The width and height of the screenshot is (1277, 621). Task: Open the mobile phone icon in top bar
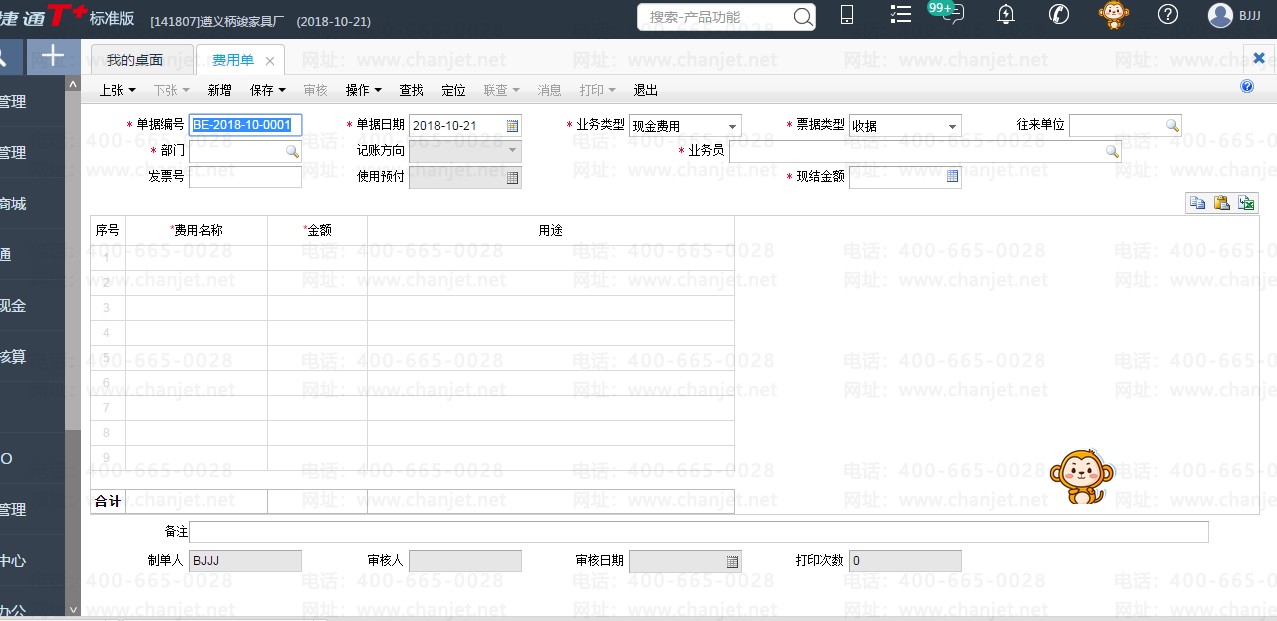click(x=847, y=15)
